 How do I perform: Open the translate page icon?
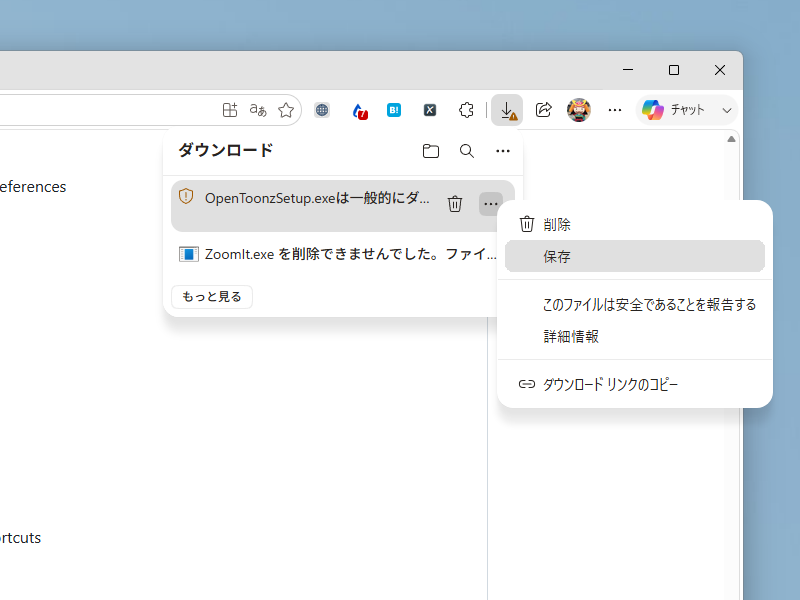(x=258, y=110)
